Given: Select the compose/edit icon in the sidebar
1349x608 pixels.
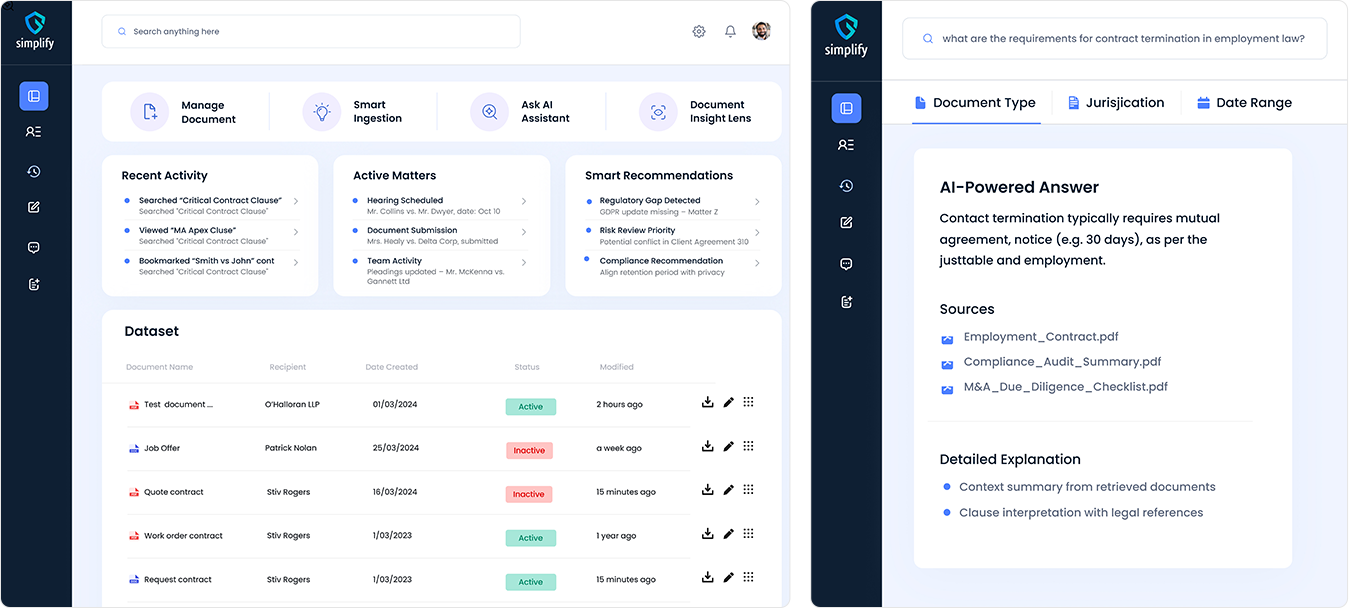Looking at the screenshot, I should [33, 207].
